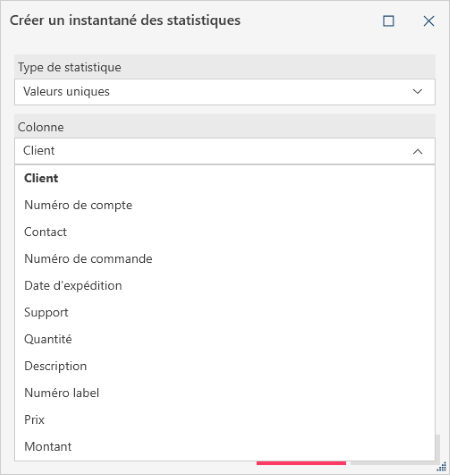
Task: Collapse the Colonne dropdown list
Action: coord(225,151)
